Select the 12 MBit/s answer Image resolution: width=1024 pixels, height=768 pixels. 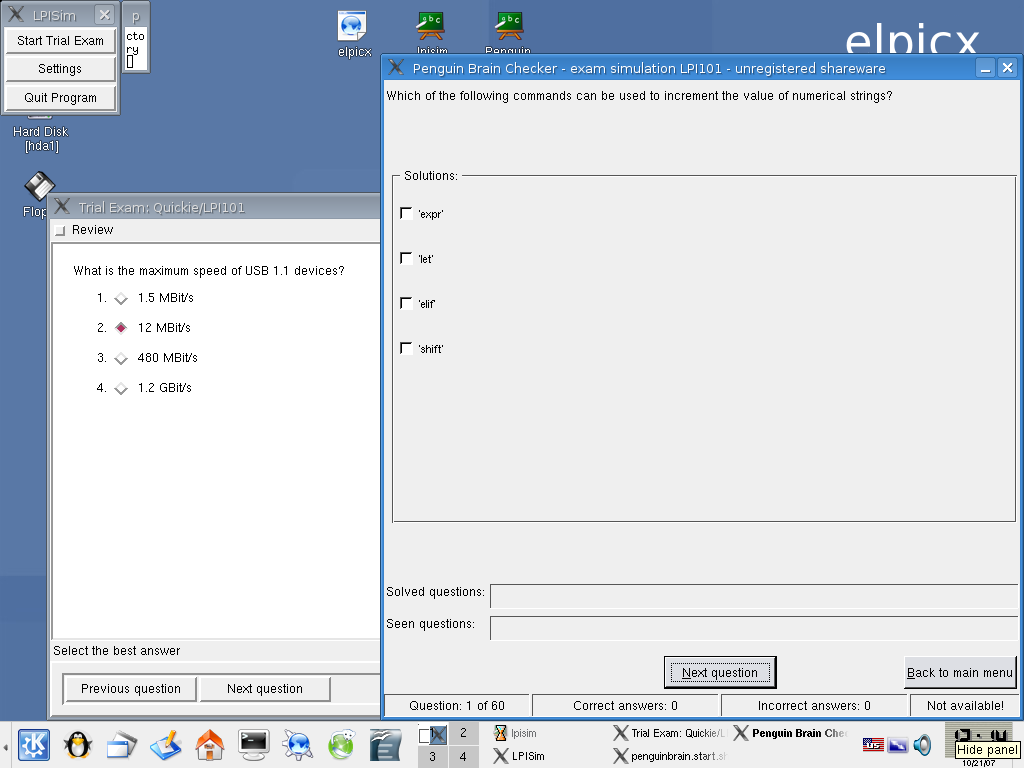point(121,328)
